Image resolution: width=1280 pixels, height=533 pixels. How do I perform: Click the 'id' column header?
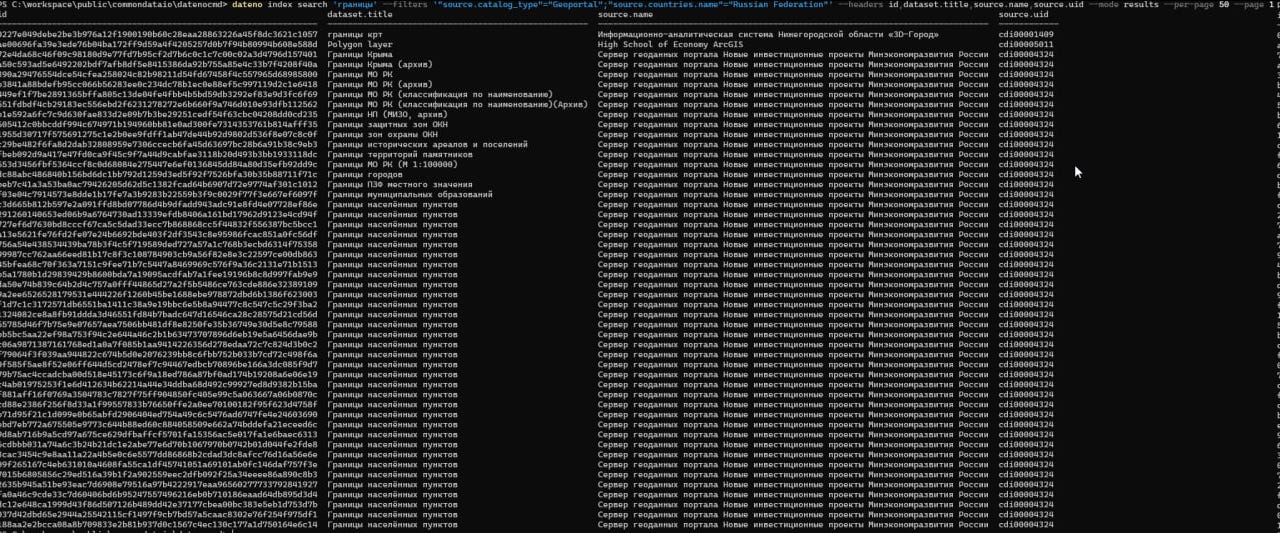(4, 15)
